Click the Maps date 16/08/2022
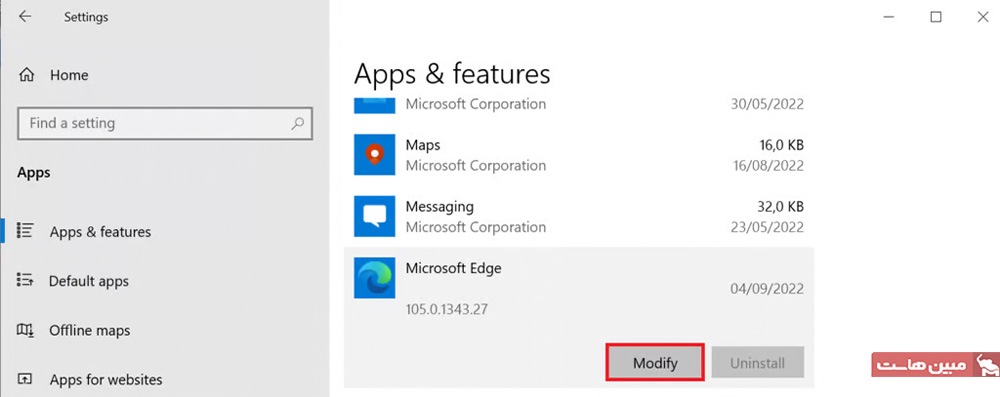The image size is (1000, 397). [767, 166]
